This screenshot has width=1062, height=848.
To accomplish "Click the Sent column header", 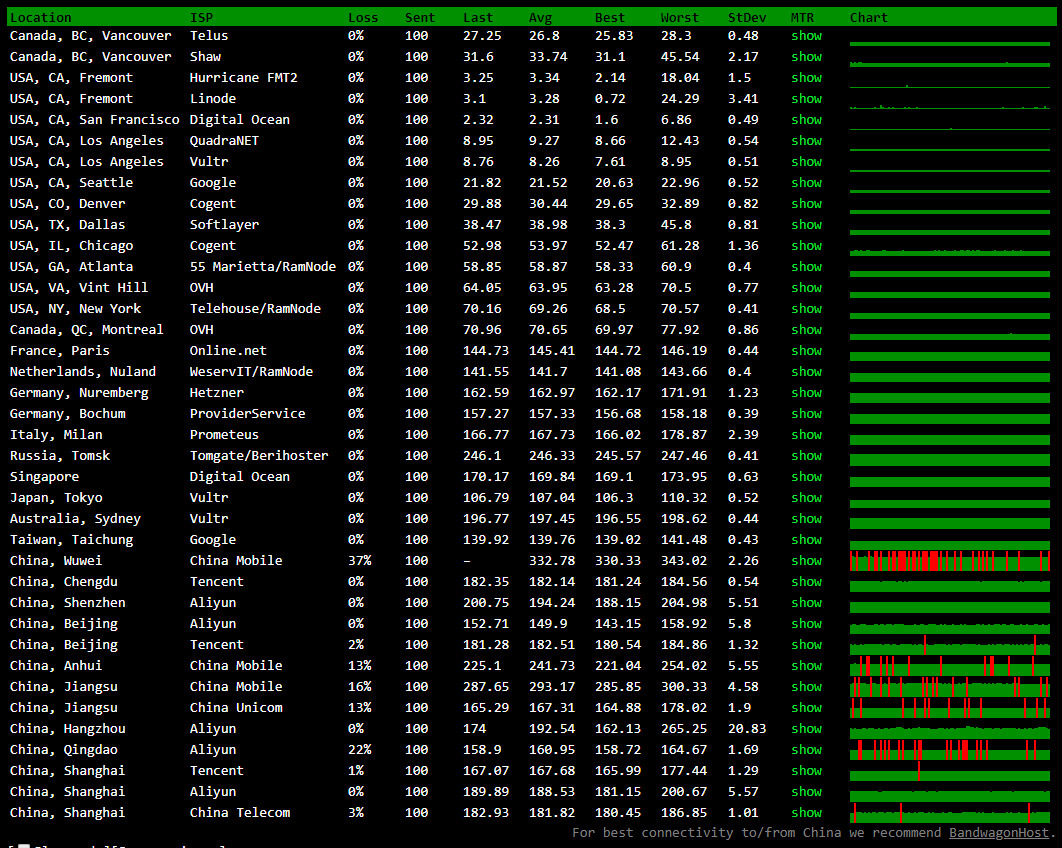I will tap(420, 18).
